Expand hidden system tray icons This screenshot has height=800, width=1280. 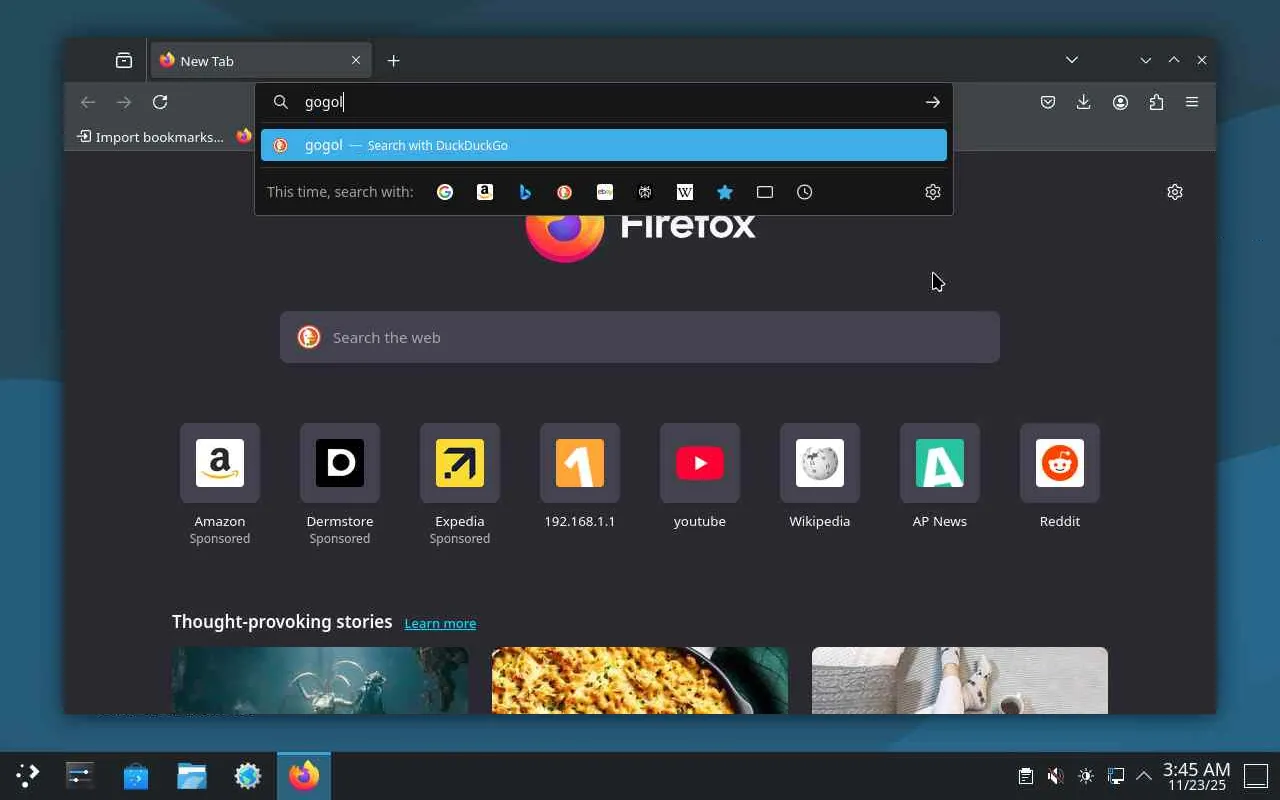[1144, 775]
